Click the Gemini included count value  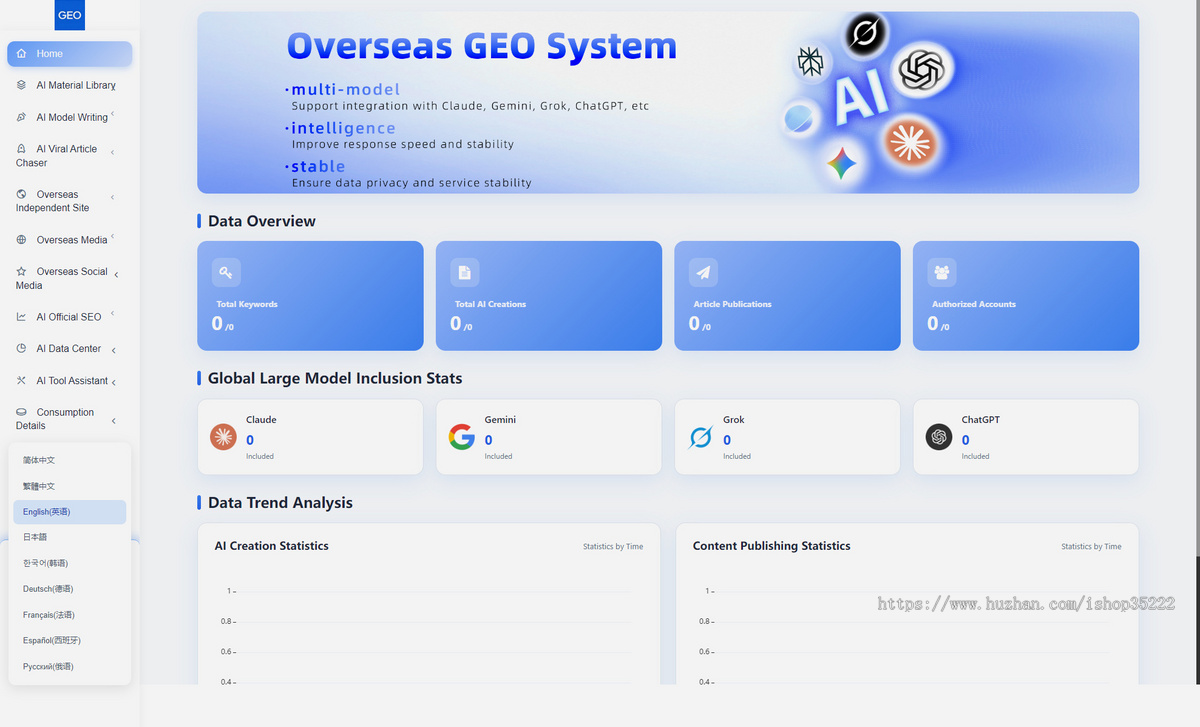489,440
